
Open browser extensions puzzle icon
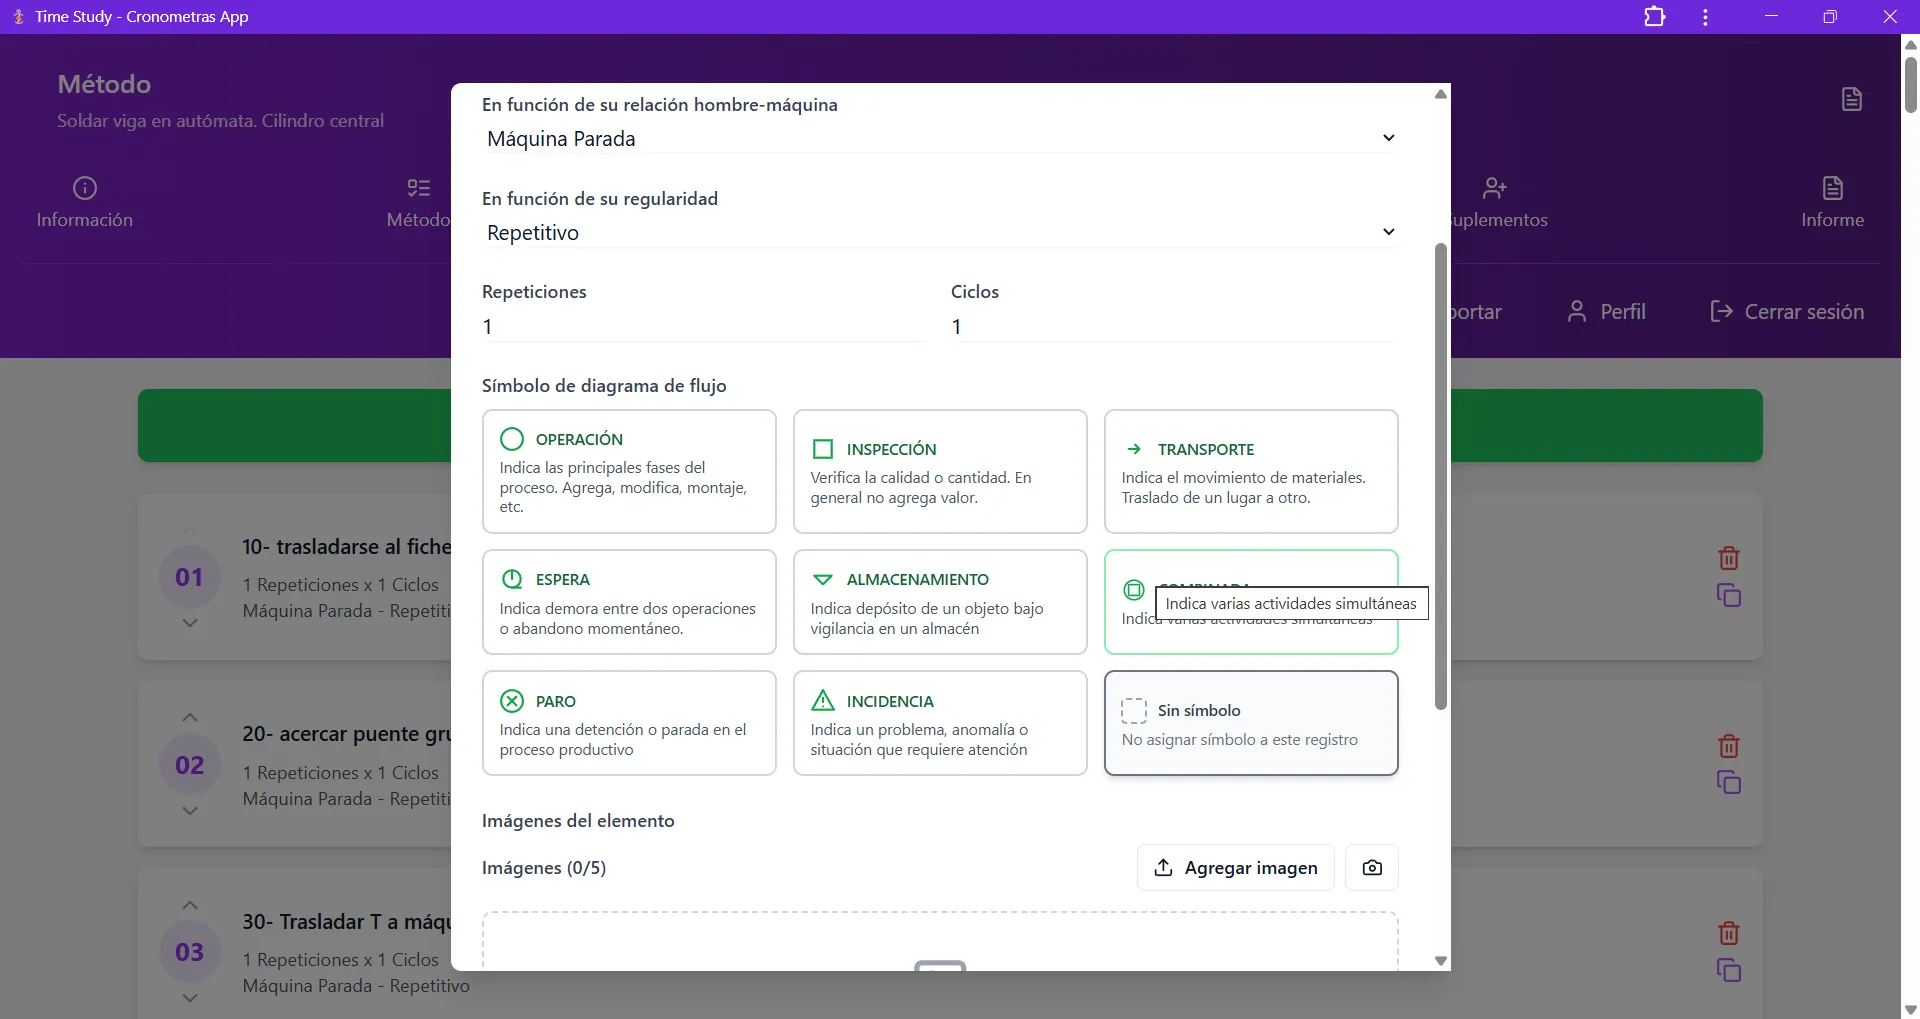[x=1655, y=16]
